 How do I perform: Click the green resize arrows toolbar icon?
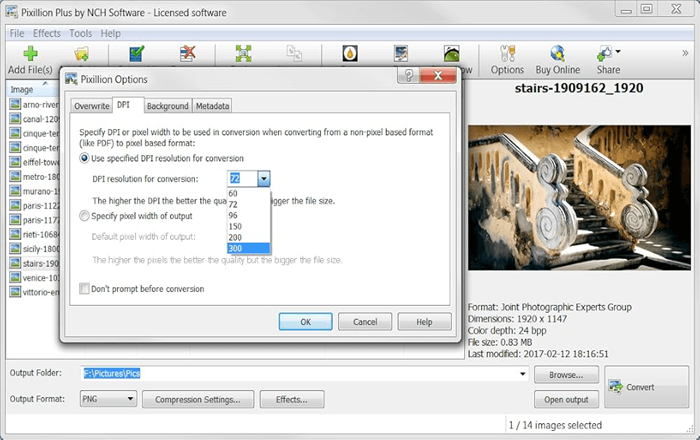243,54
